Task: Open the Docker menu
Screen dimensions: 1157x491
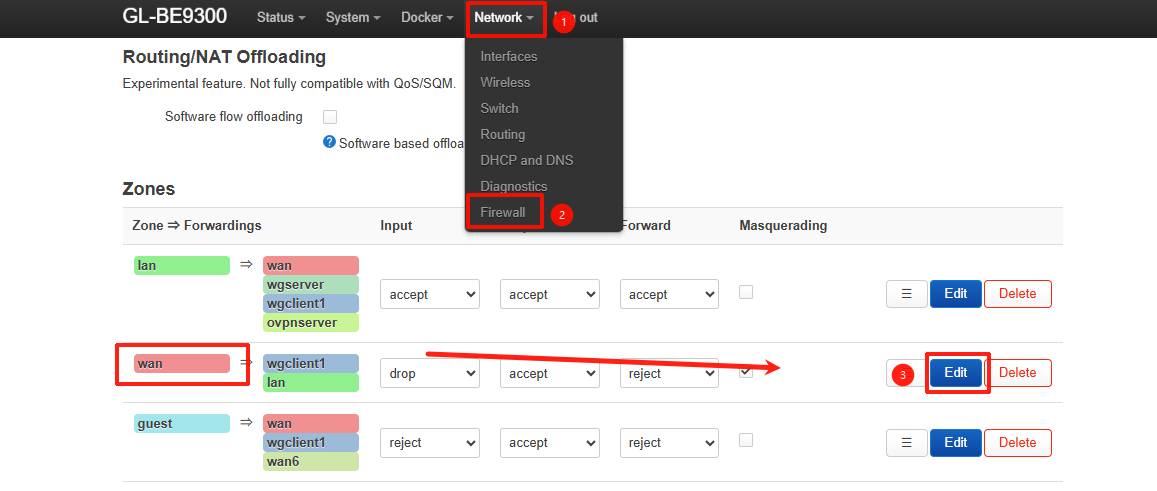Action: (427, 18)
